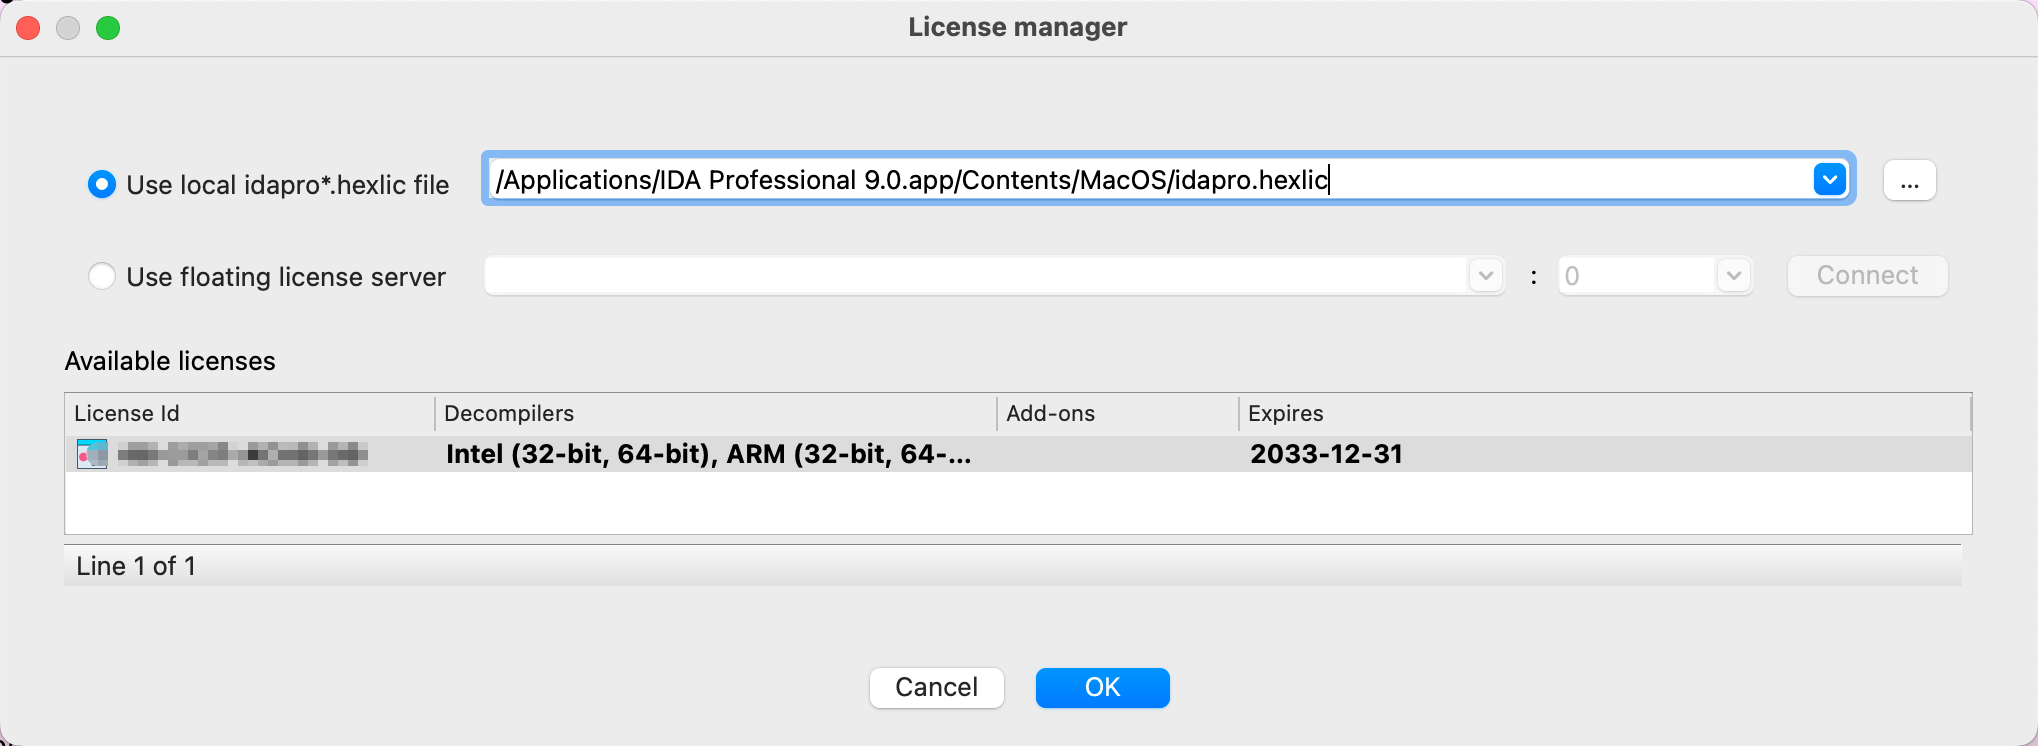Expand the hexlic file path dropdown arrow
Screen dimensions: 2038x746
[x=1830, y=180]
